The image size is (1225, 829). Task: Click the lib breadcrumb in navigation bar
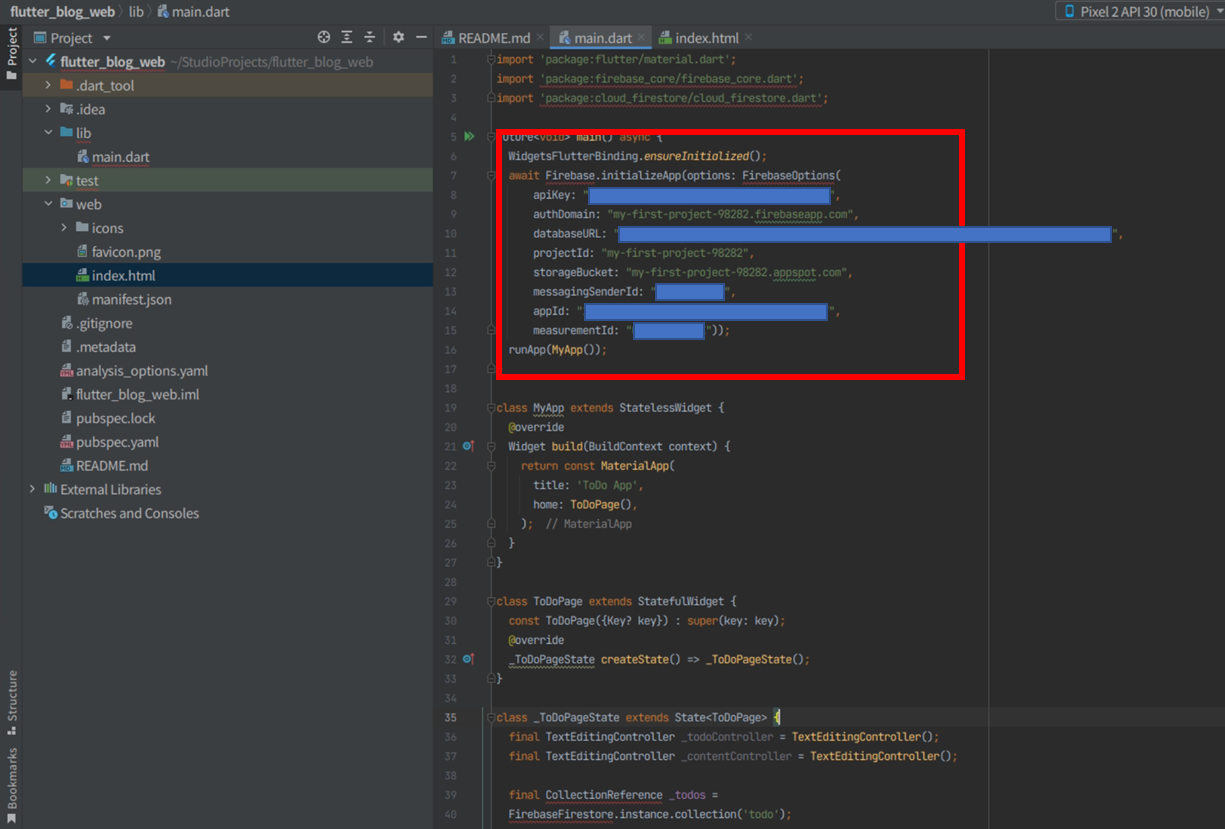click(x=136, y=11)
